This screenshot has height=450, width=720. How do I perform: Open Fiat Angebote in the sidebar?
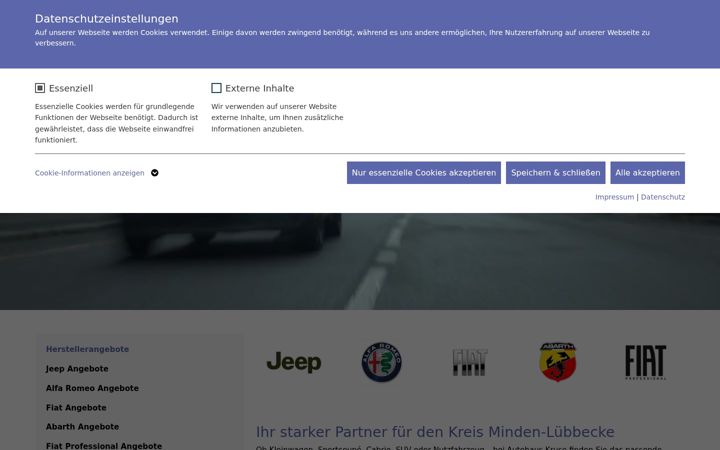click(x=76, y=407)
